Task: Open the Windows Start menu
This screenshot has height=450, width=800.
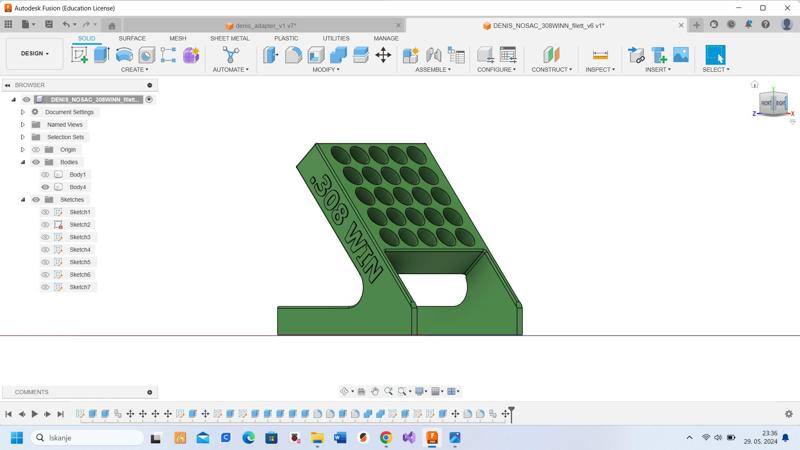Action: click(16, 438)
